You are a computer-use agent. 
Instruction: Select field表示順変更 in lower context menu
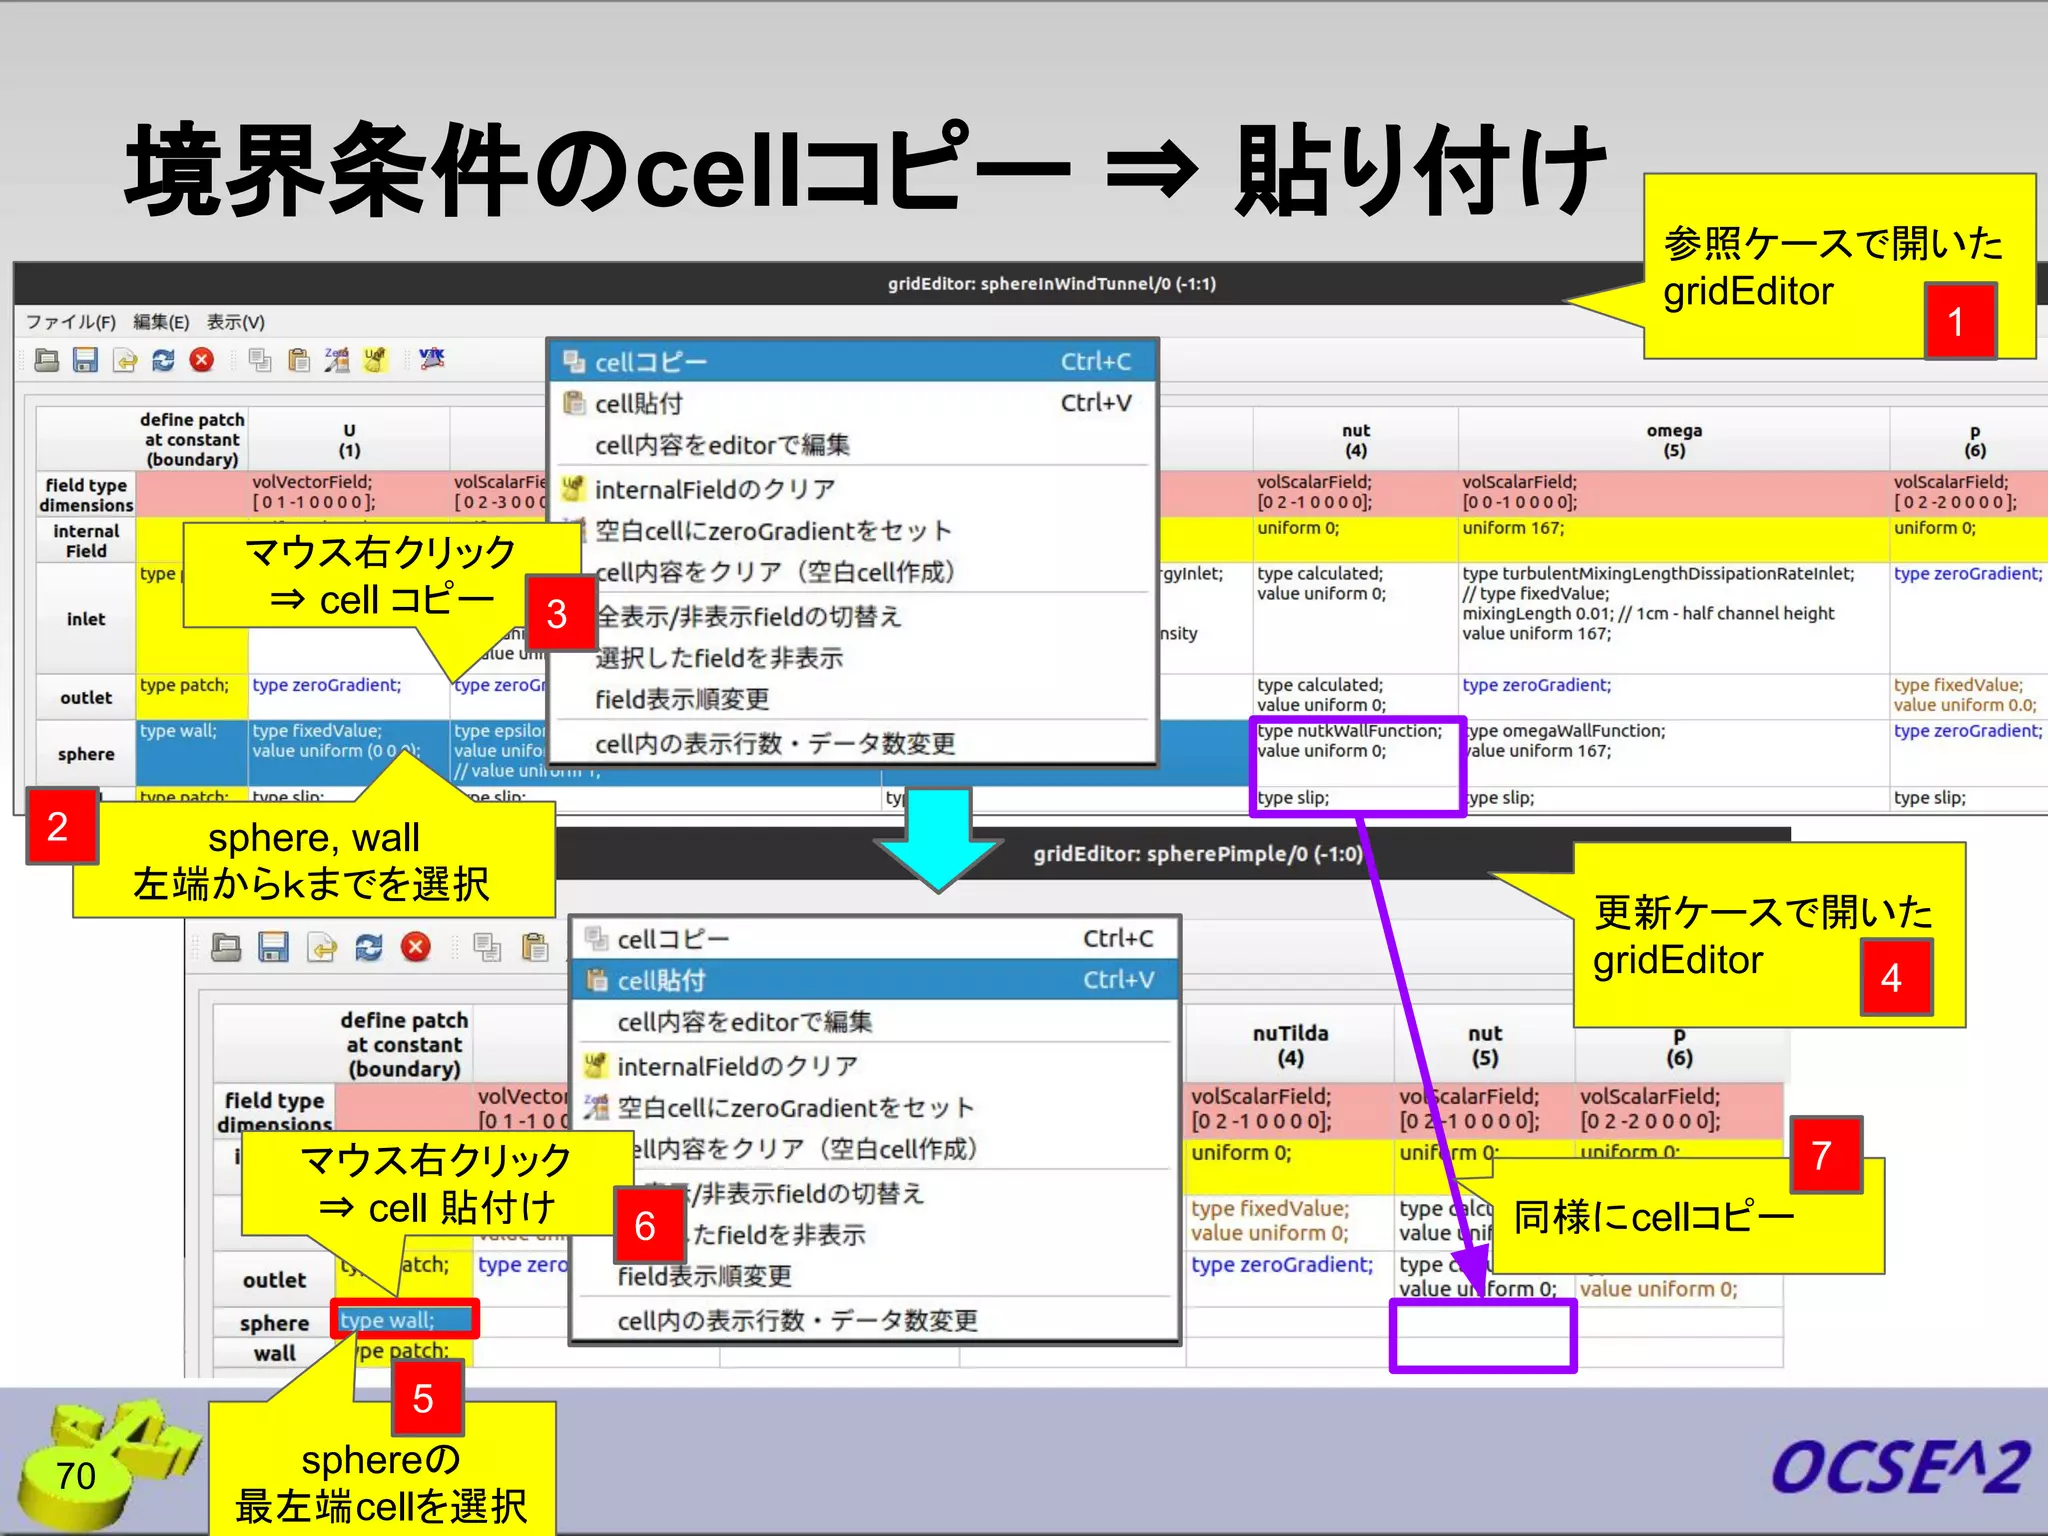[875, 1276]
